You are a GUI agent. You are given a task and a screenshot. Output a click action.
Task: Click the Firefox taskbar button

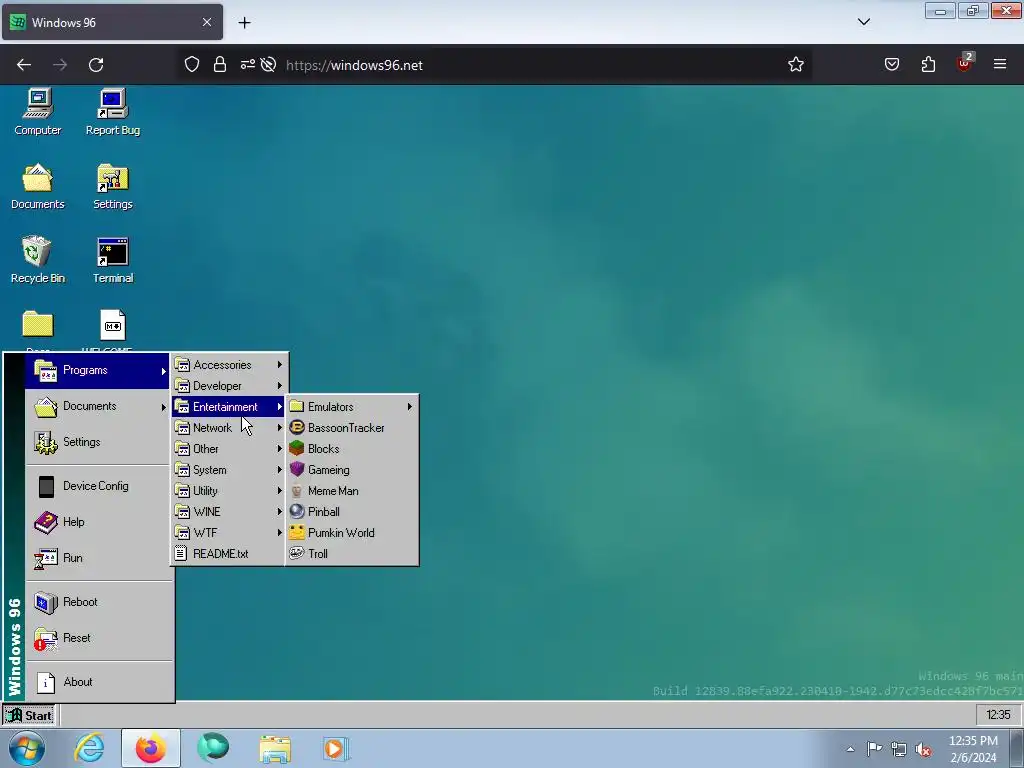click(x=151, y=748)
